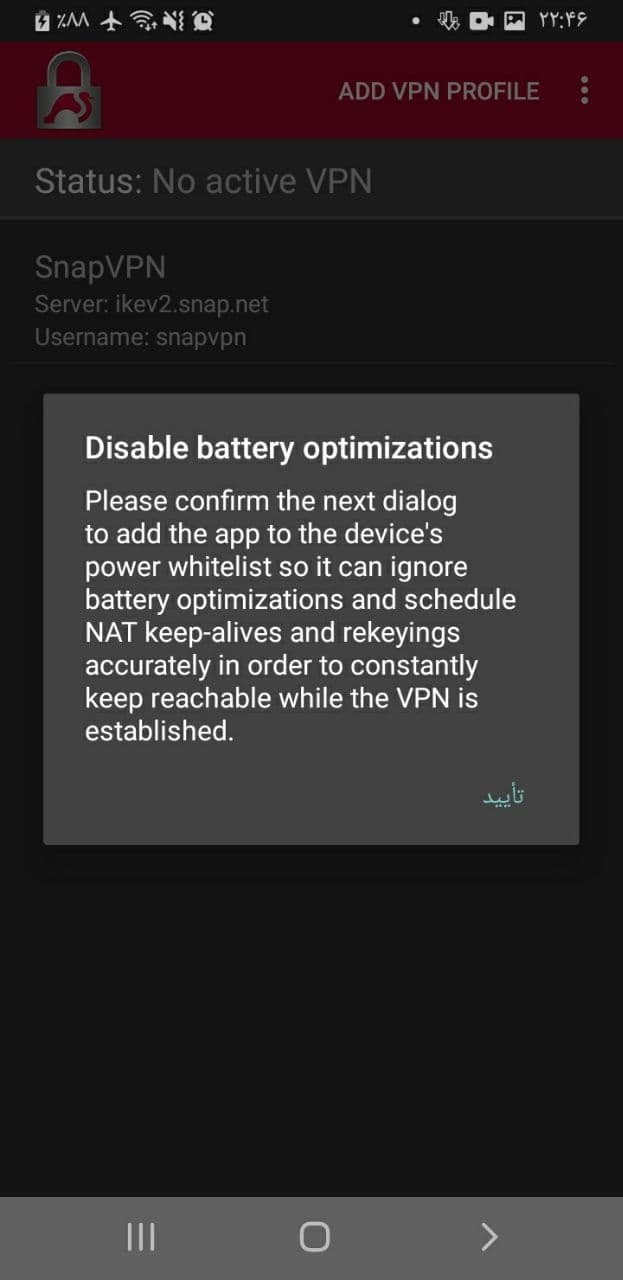The height and width of the screenshot is (1280, 623).
Task: Tap the muted sound status icon
Action: [176, 20]
